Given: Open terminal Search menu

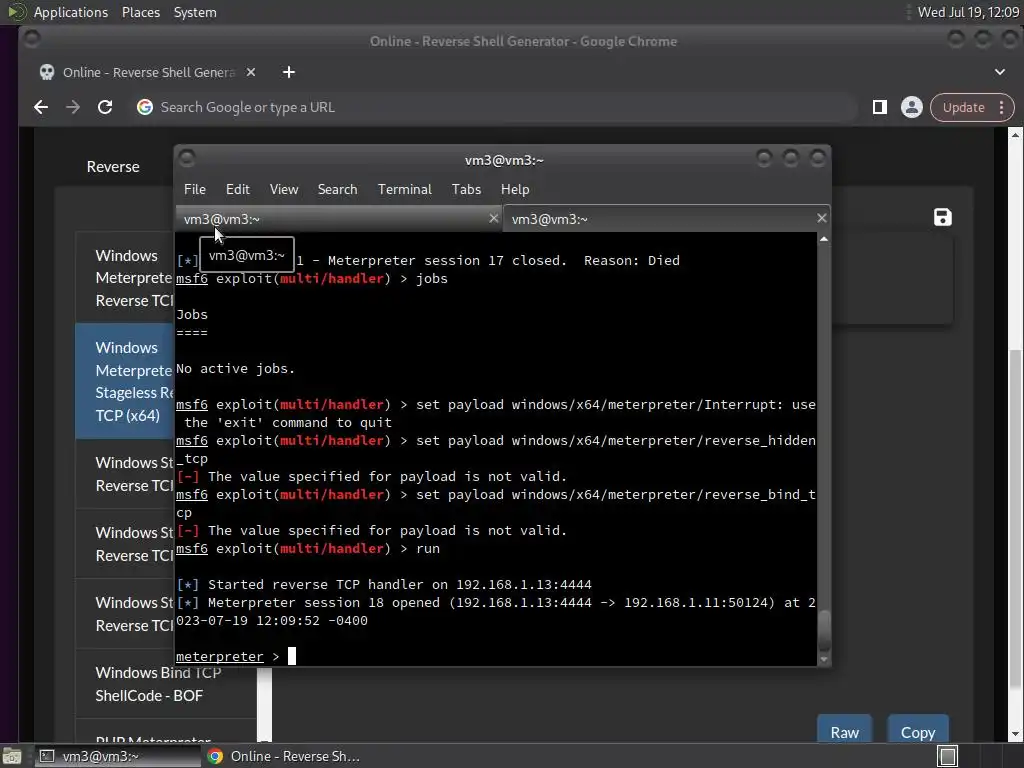Looking at the screenshot, I should 338,189.
